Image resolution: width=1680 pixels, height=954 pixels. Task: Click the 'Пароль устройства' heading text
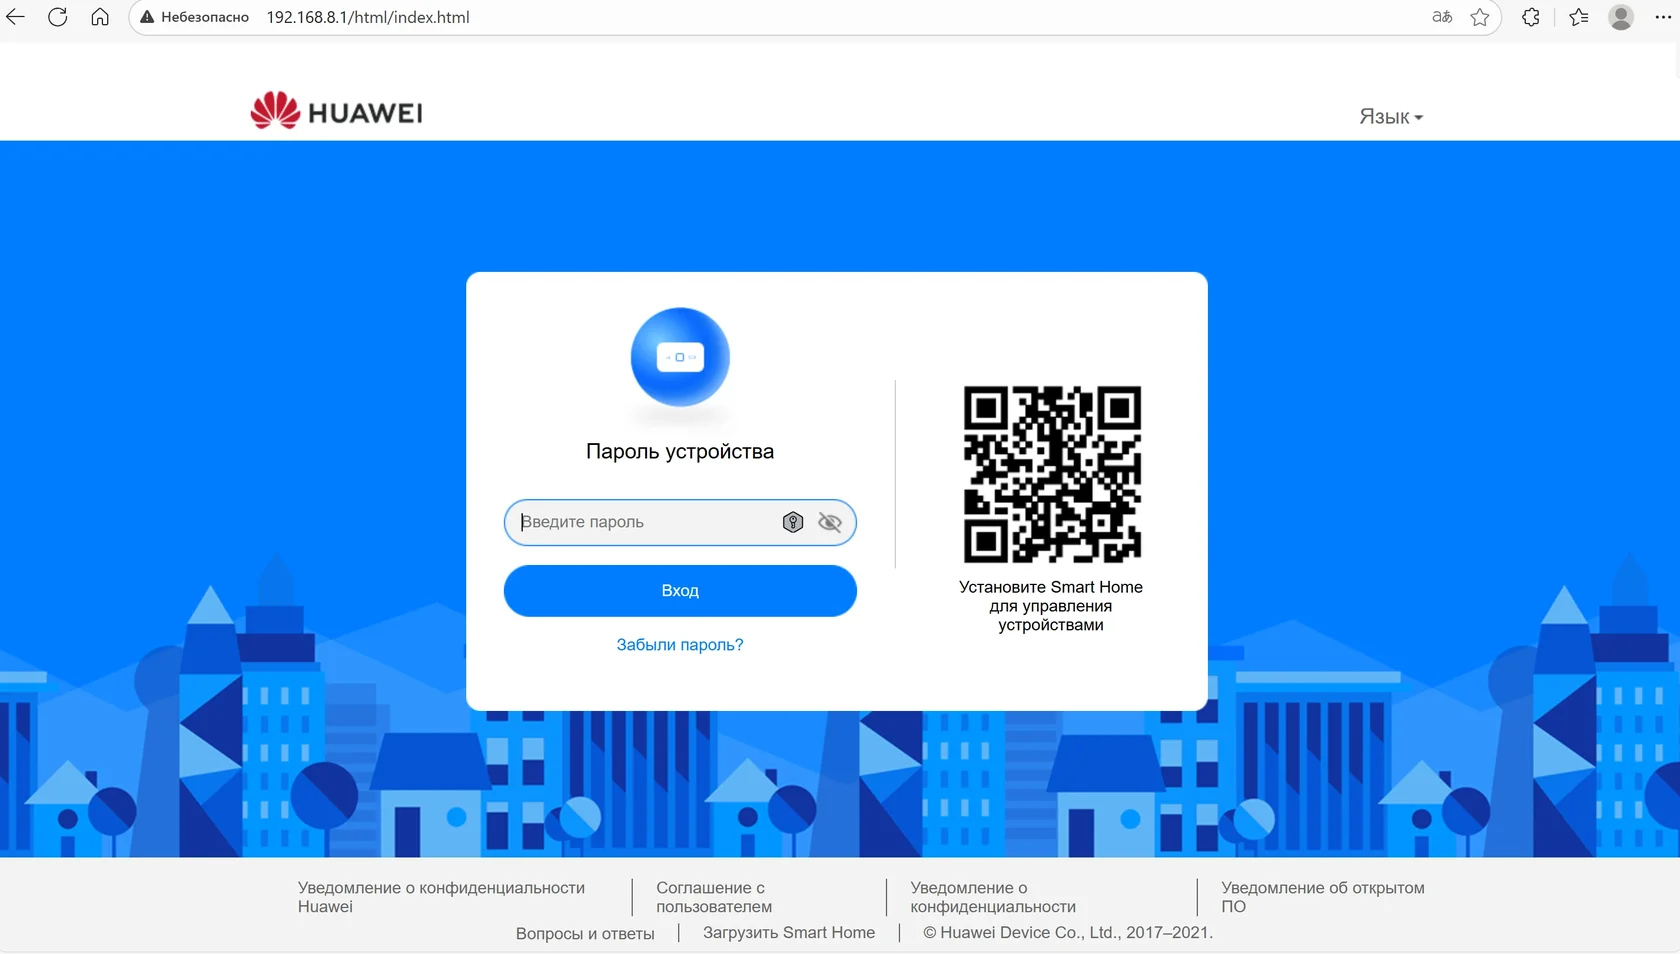(680, 451)
